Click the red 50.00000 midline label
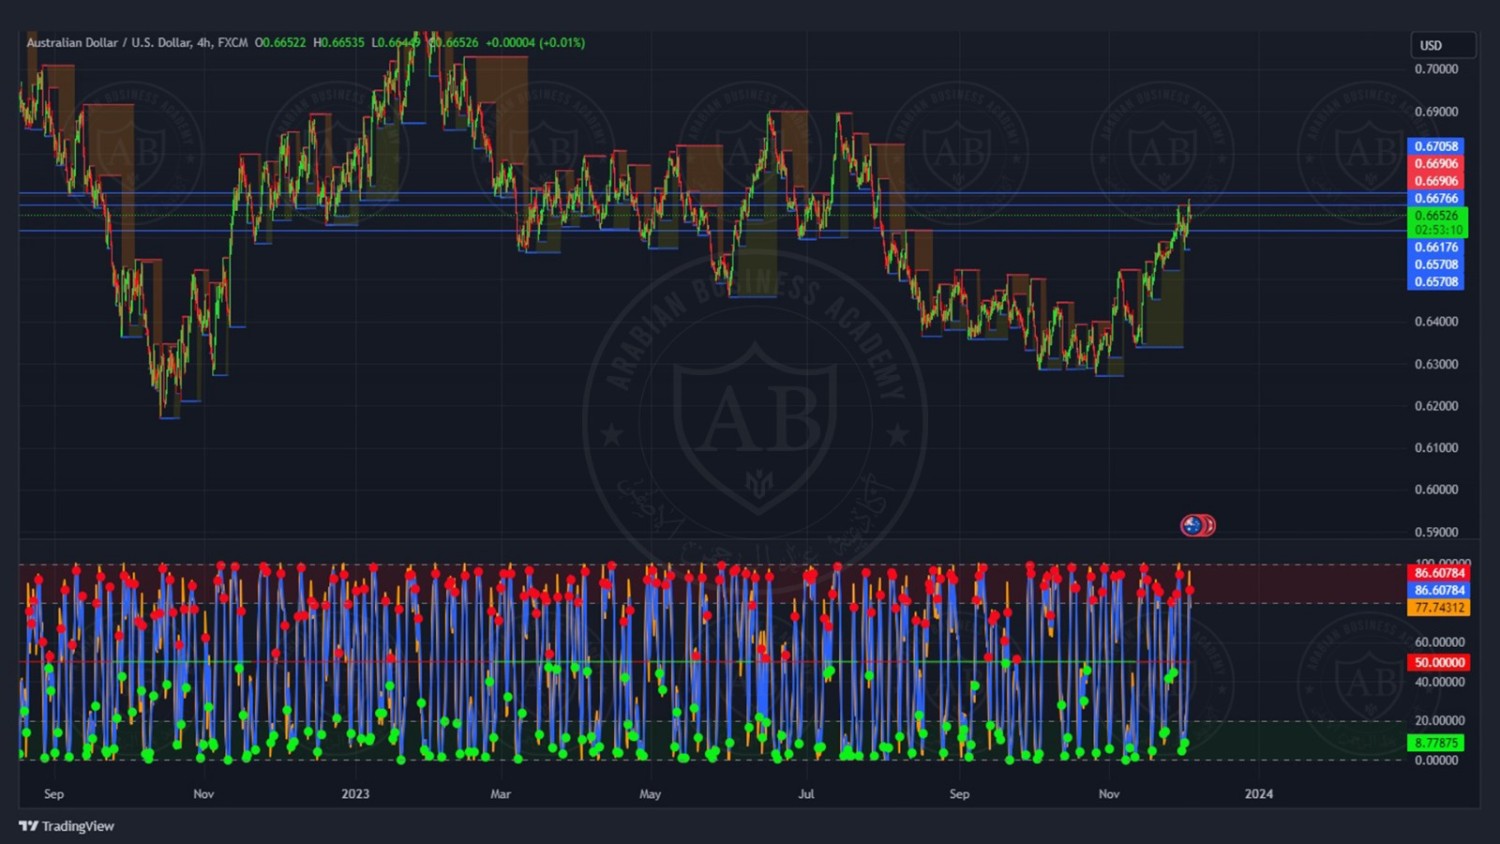 pyautogui.click(x=1438, y=662)
